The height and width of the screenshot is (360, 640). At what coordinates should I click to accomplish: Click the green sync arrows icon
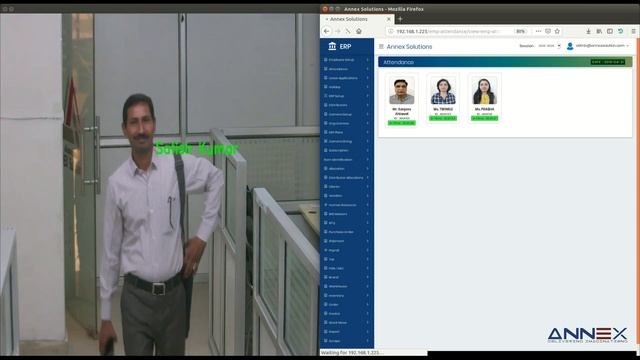[x=620, y=31]
